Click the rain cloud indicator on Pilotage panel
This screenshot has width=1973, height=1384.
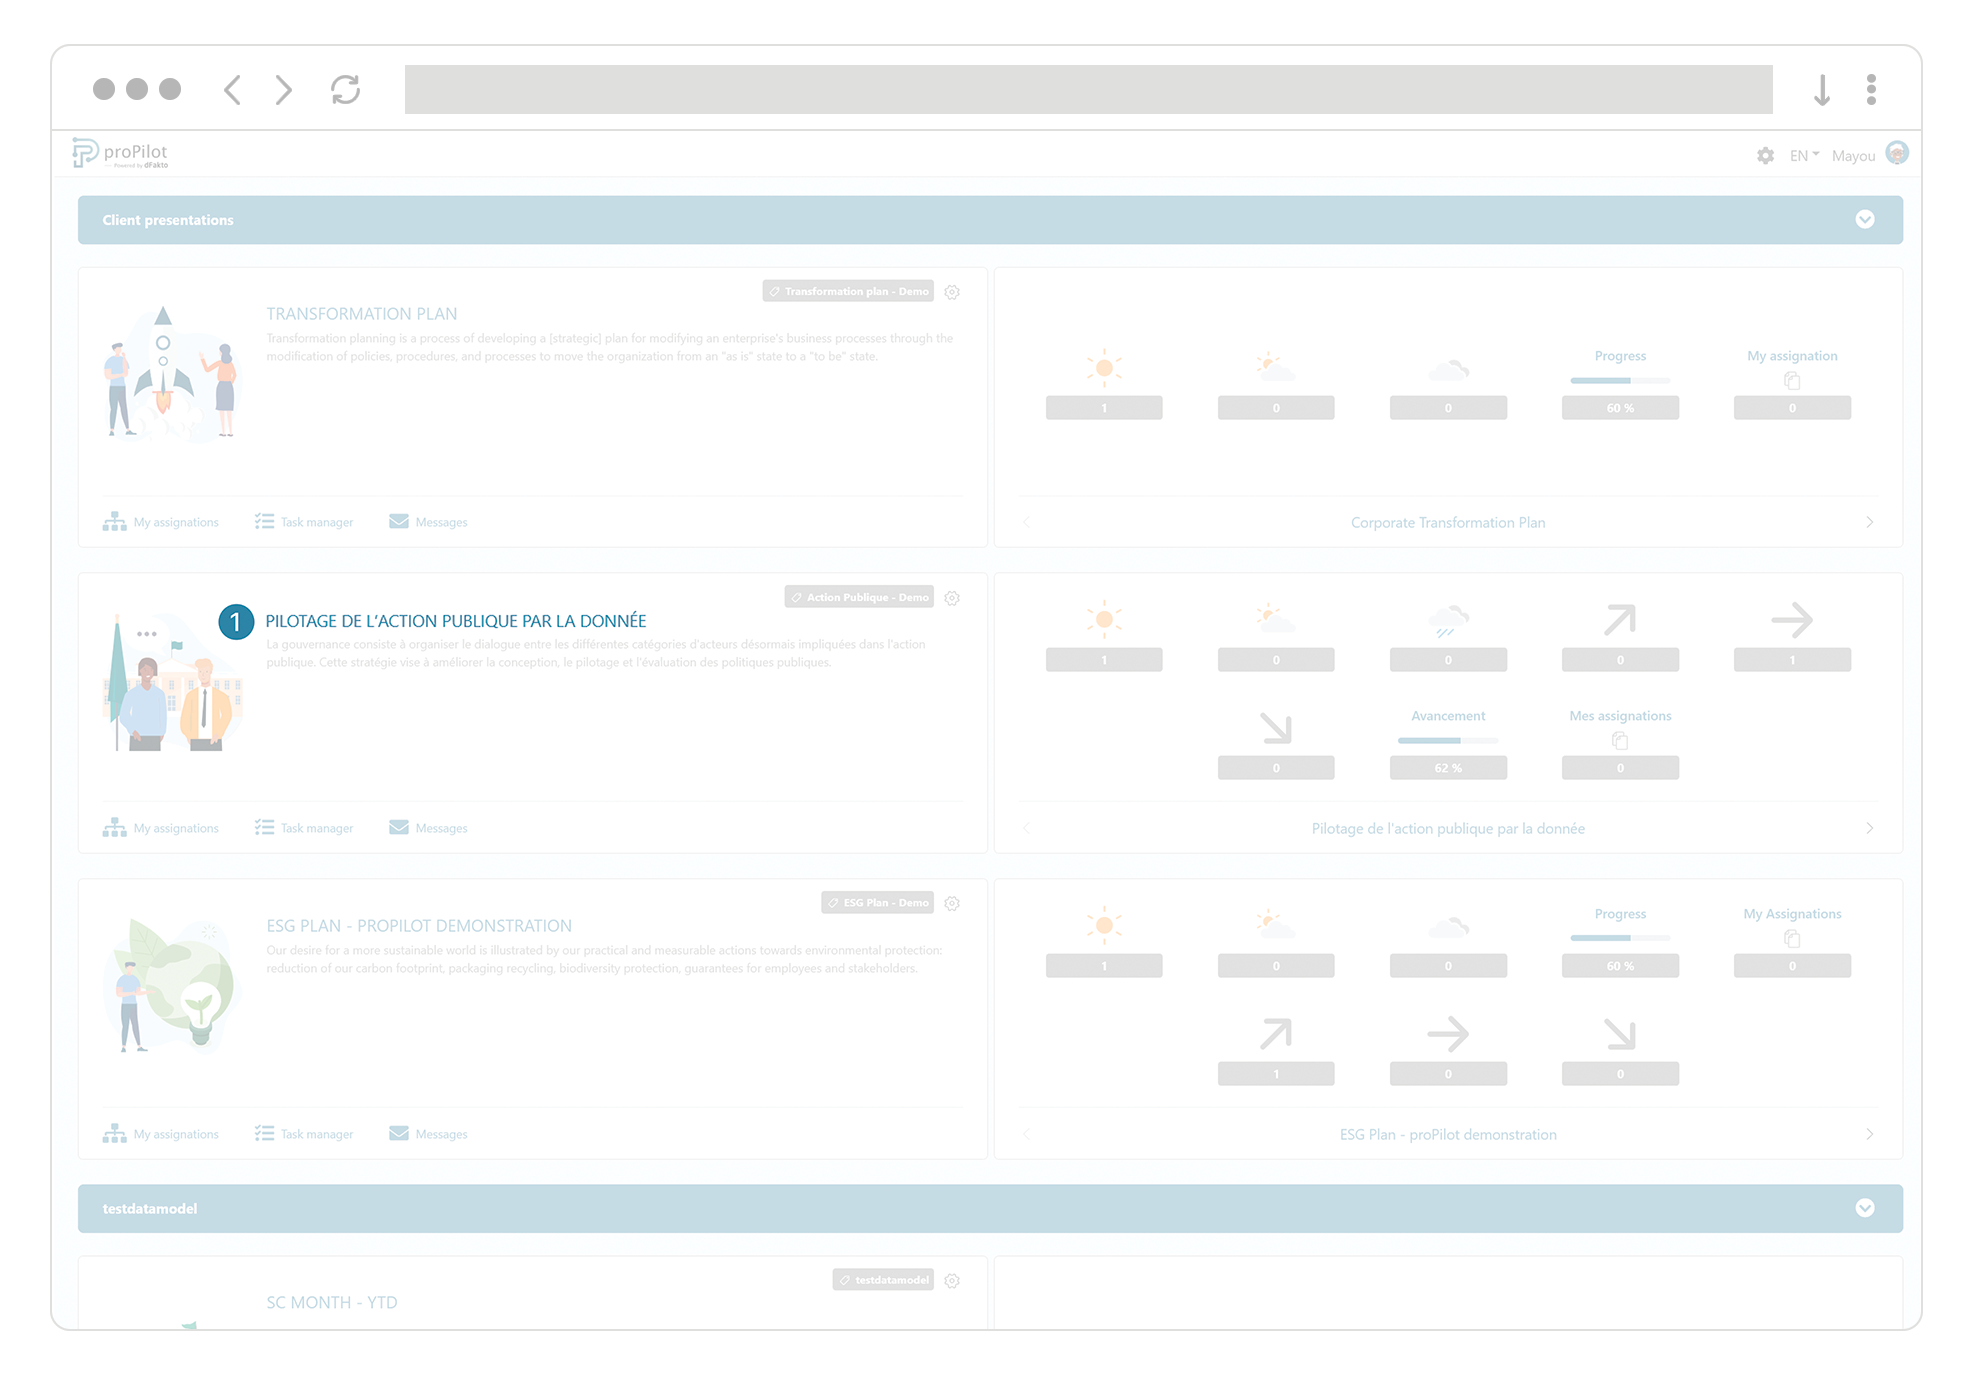point(1448,620)
